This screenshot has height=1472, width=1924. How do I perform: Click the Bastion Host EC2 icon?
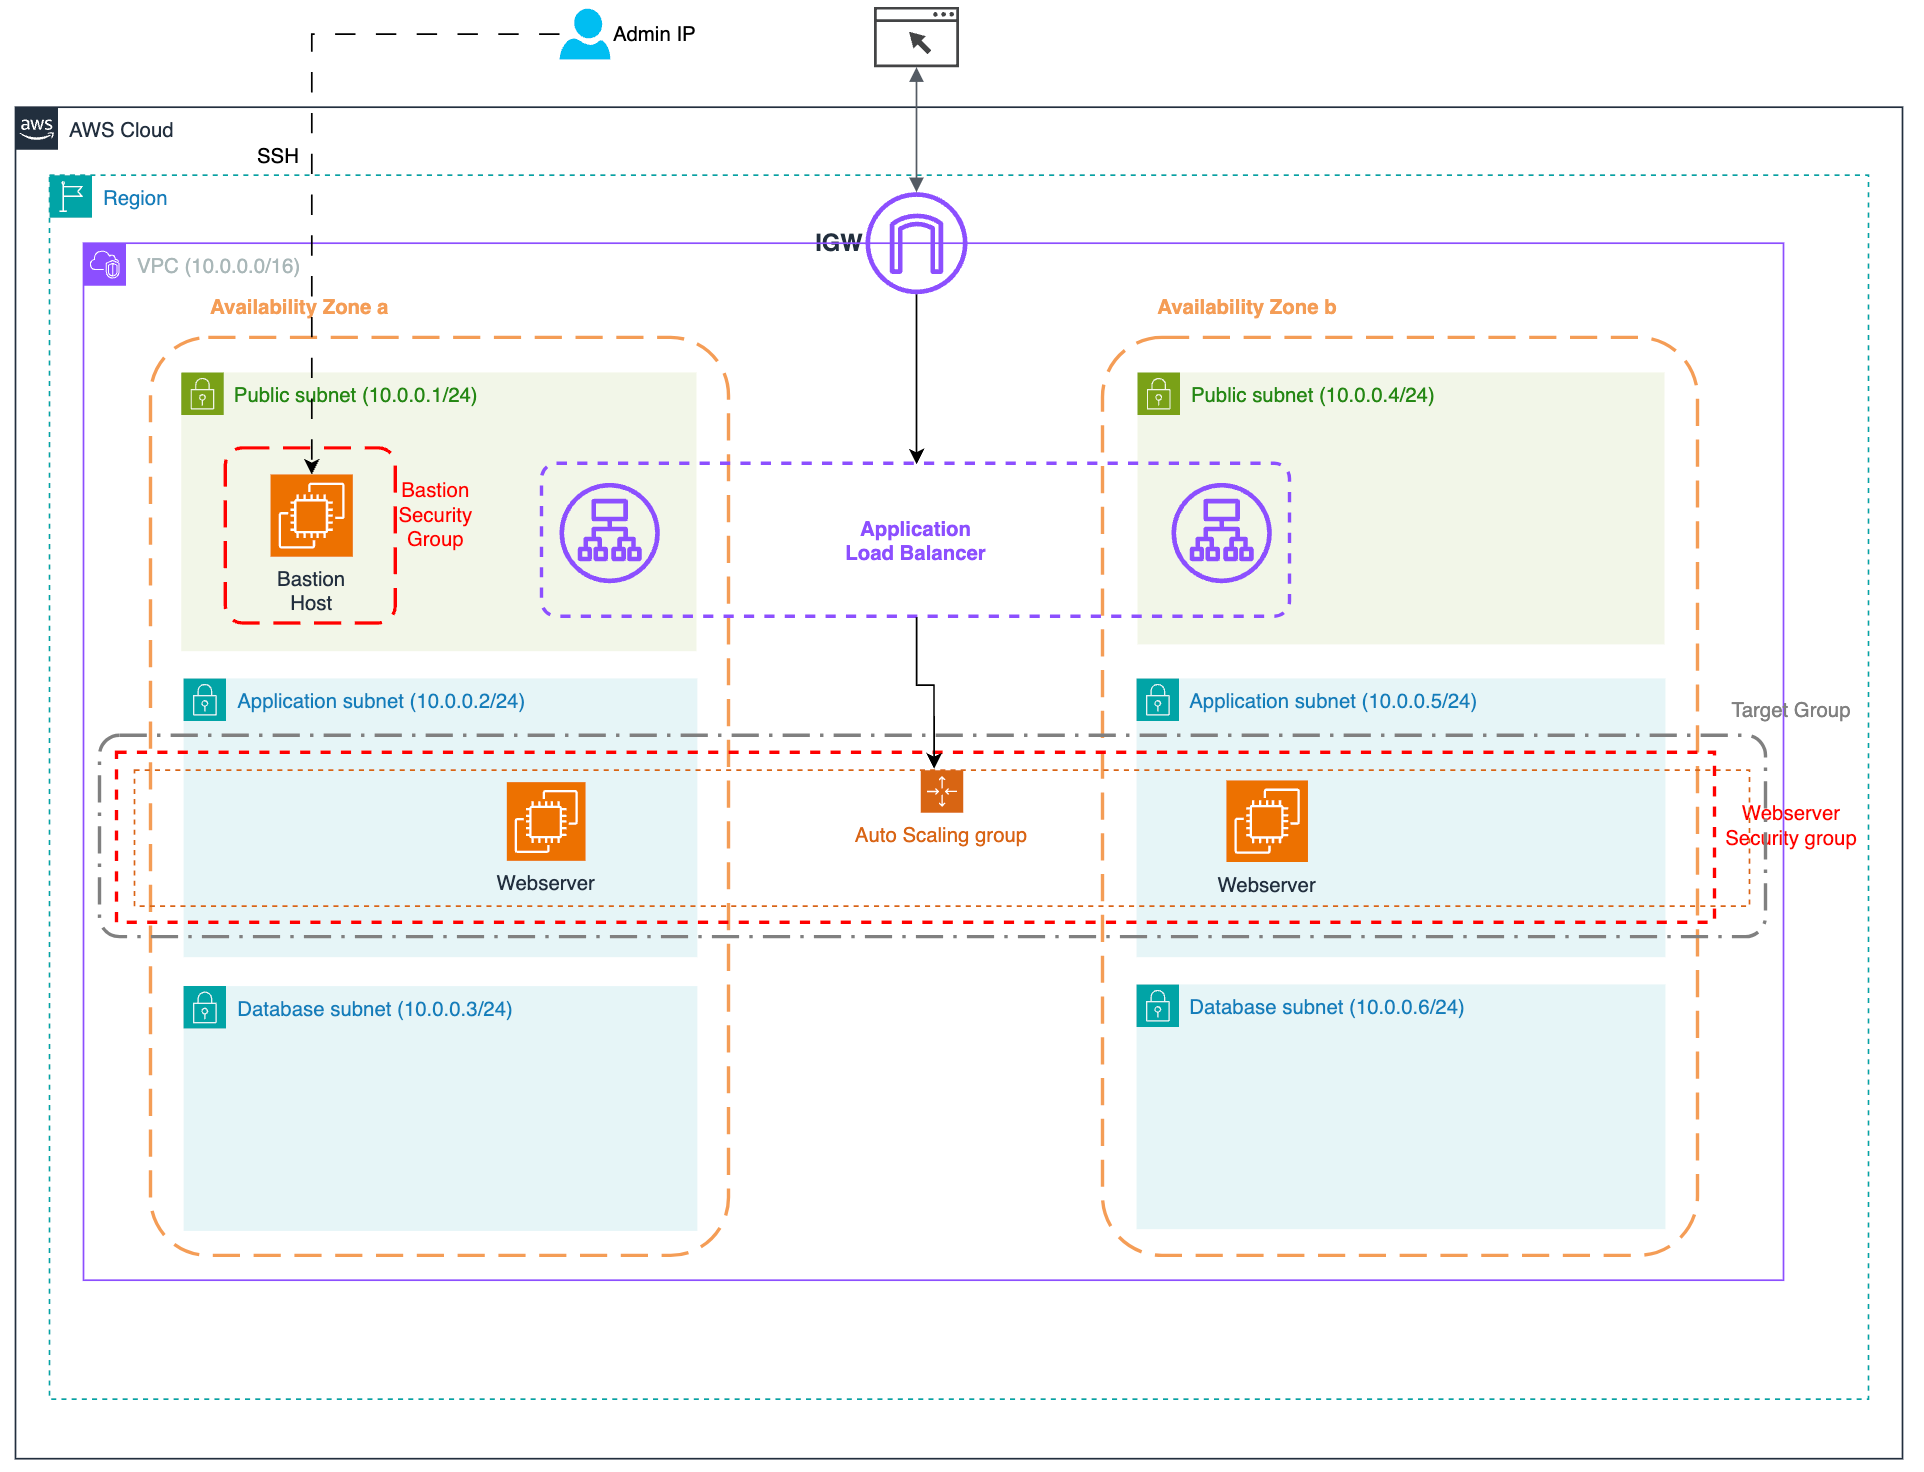[x=312, y=515]
